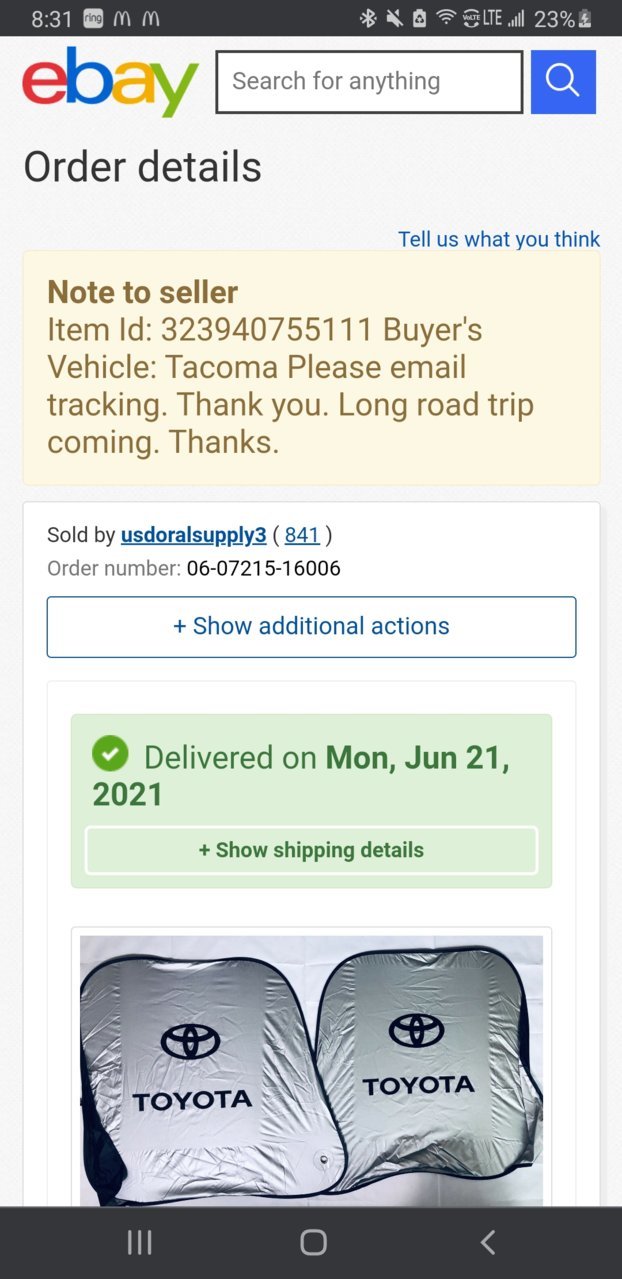Tap the Wi-Fi status bar icon

(x=446, y=18)
